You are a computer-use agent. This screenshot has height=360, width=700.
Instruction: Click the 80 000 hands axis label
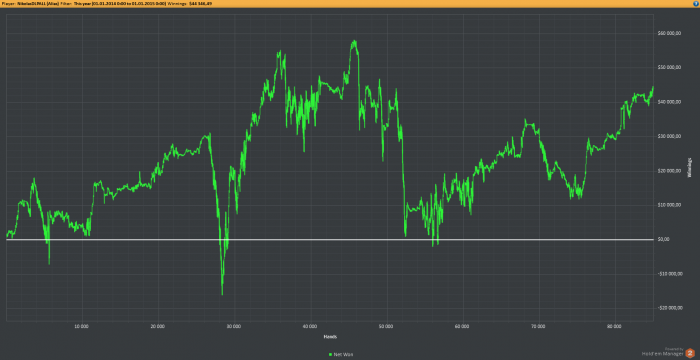(x=614, y=326)
